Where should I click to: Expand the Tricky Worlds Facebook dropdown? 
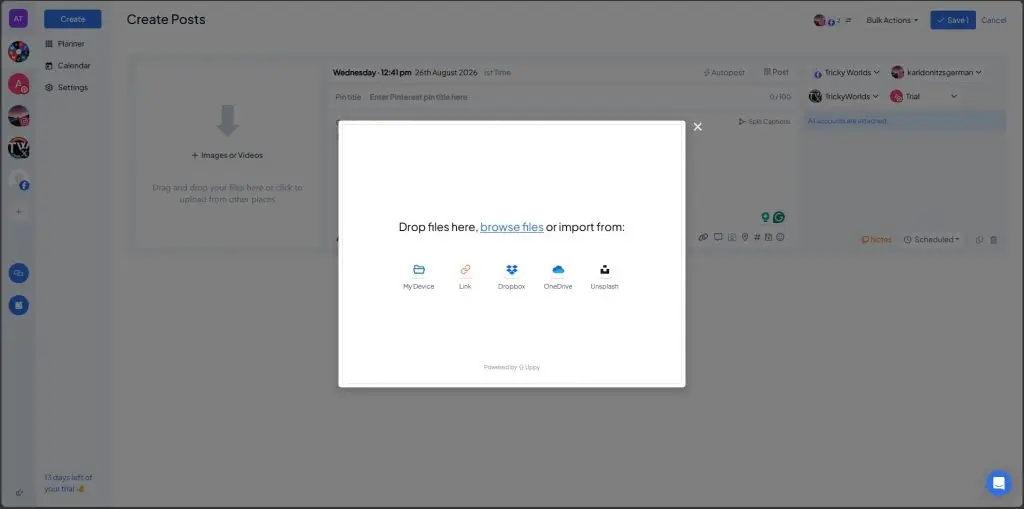pyautogui.click(x=845, y=73)
